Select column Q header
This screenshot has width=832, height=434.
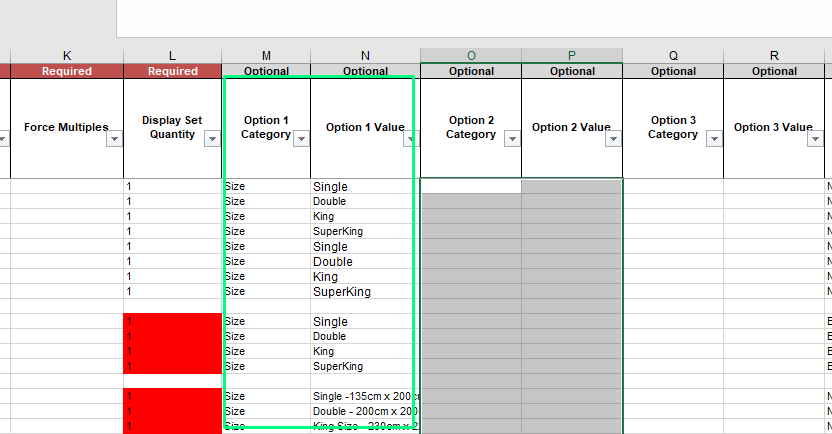673,56
